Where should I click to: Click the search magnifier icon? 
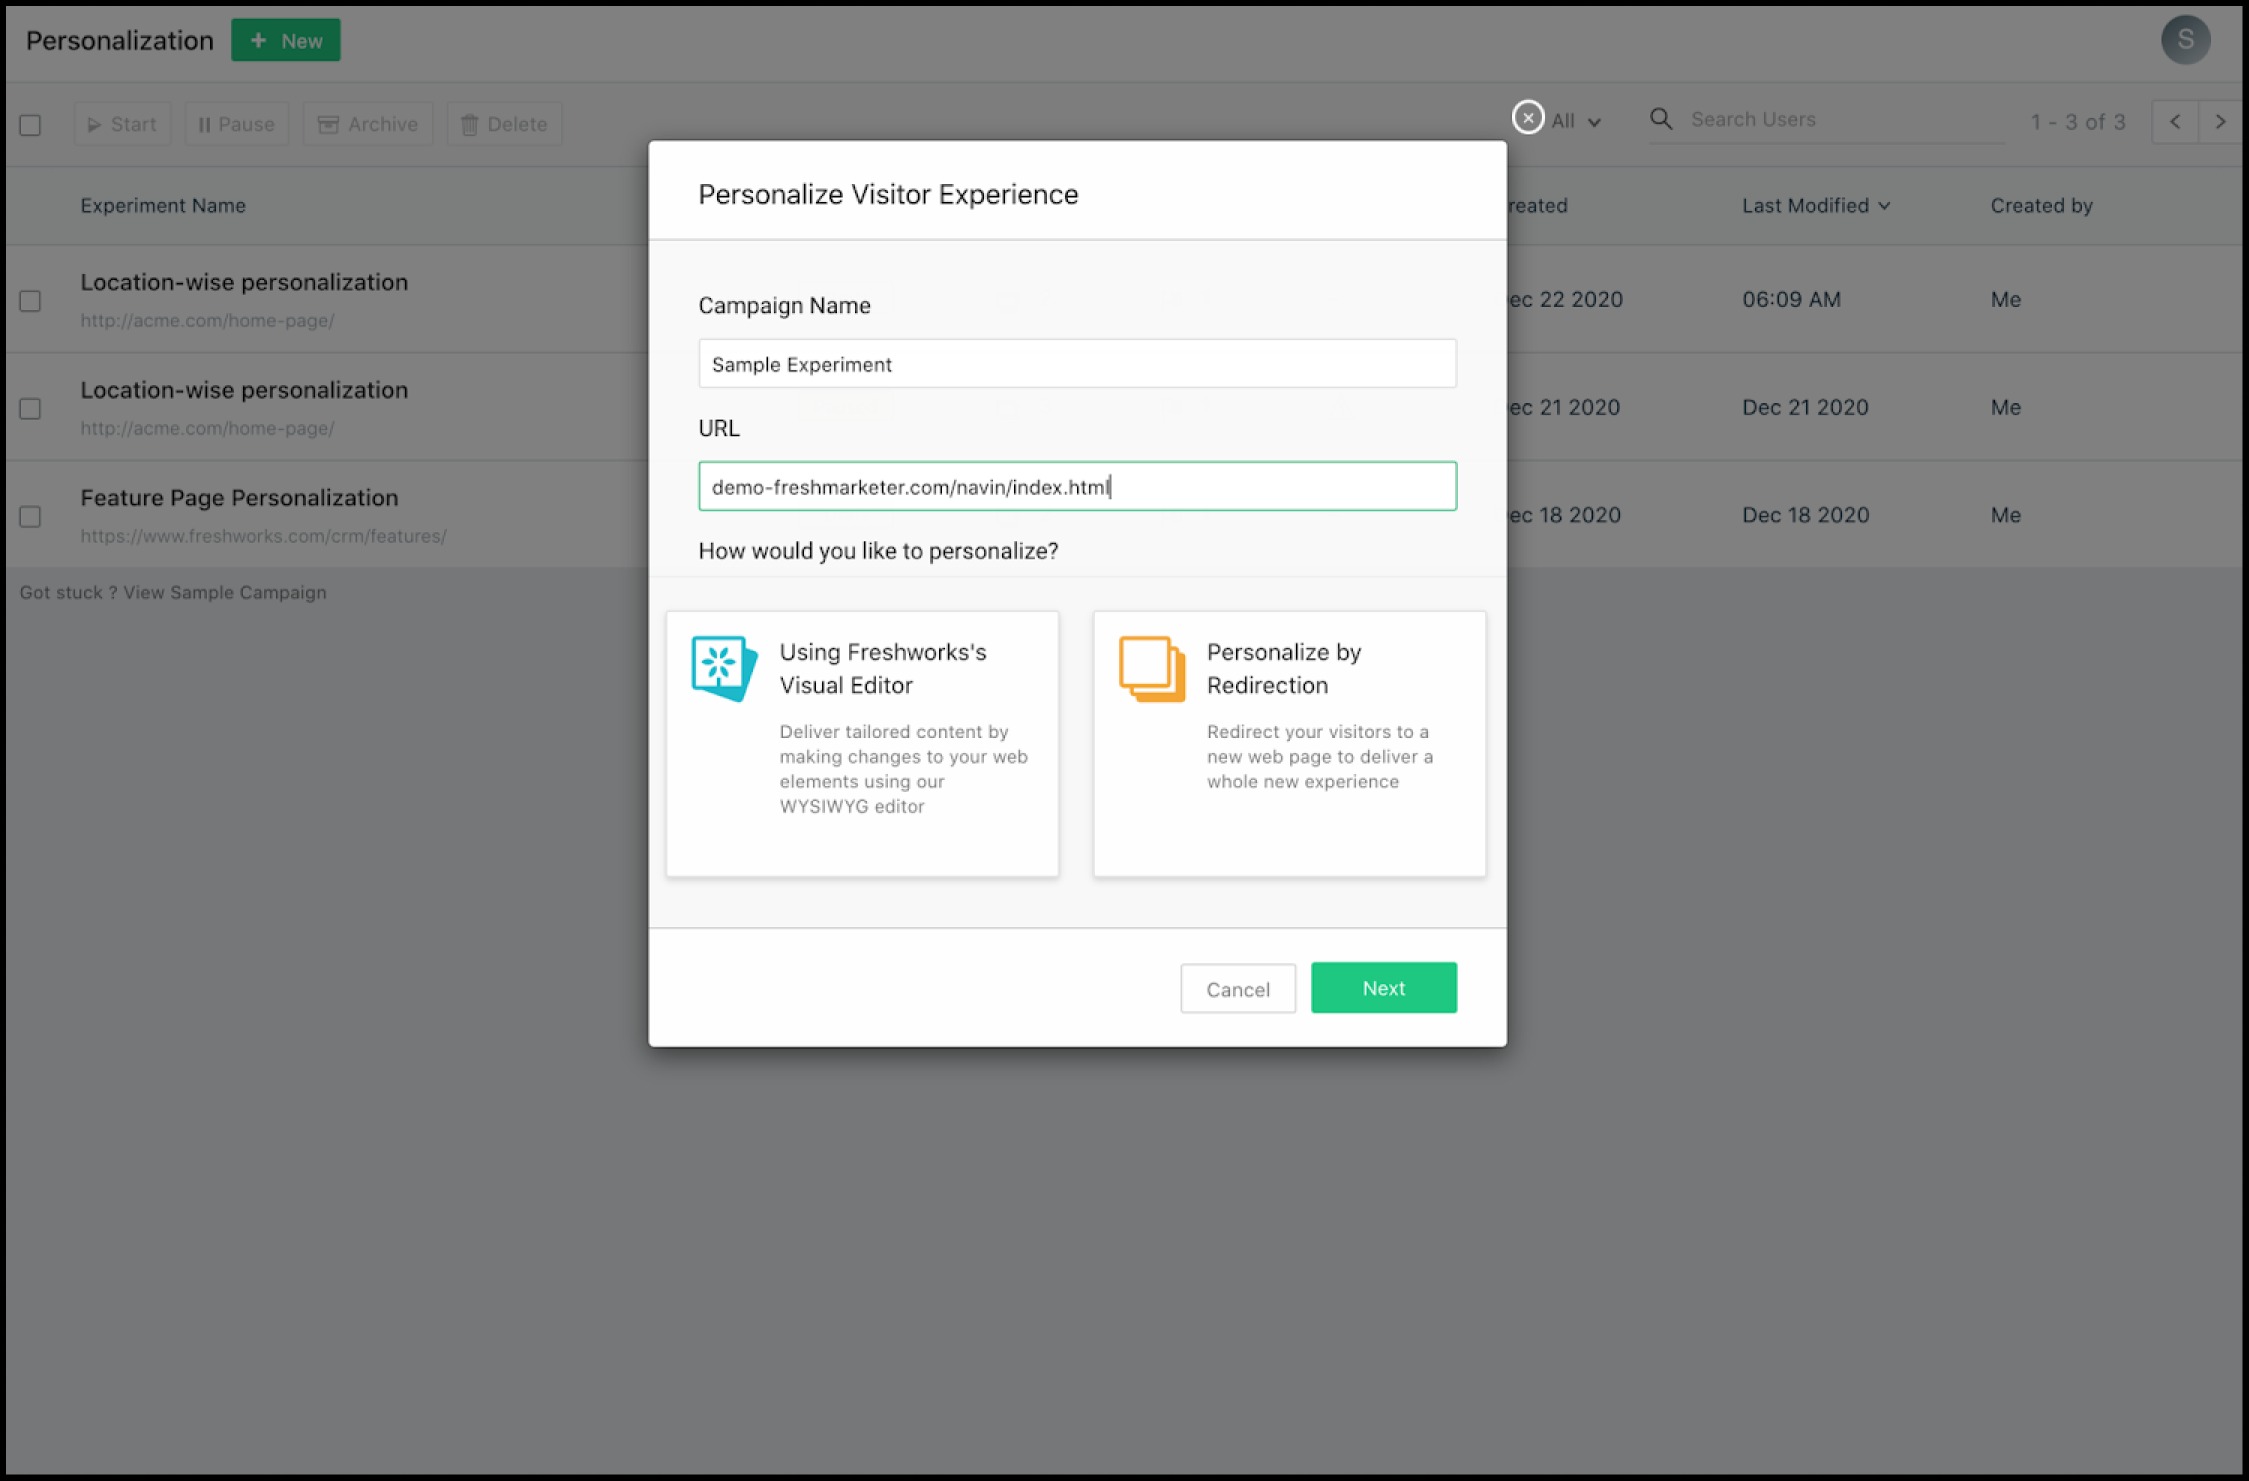click(x=1661, y=119)
